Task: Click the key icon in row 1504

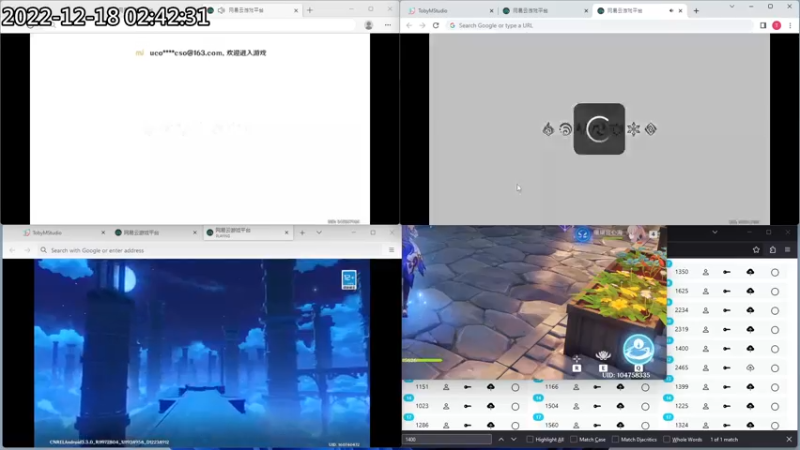Action: tap(597, 406)
